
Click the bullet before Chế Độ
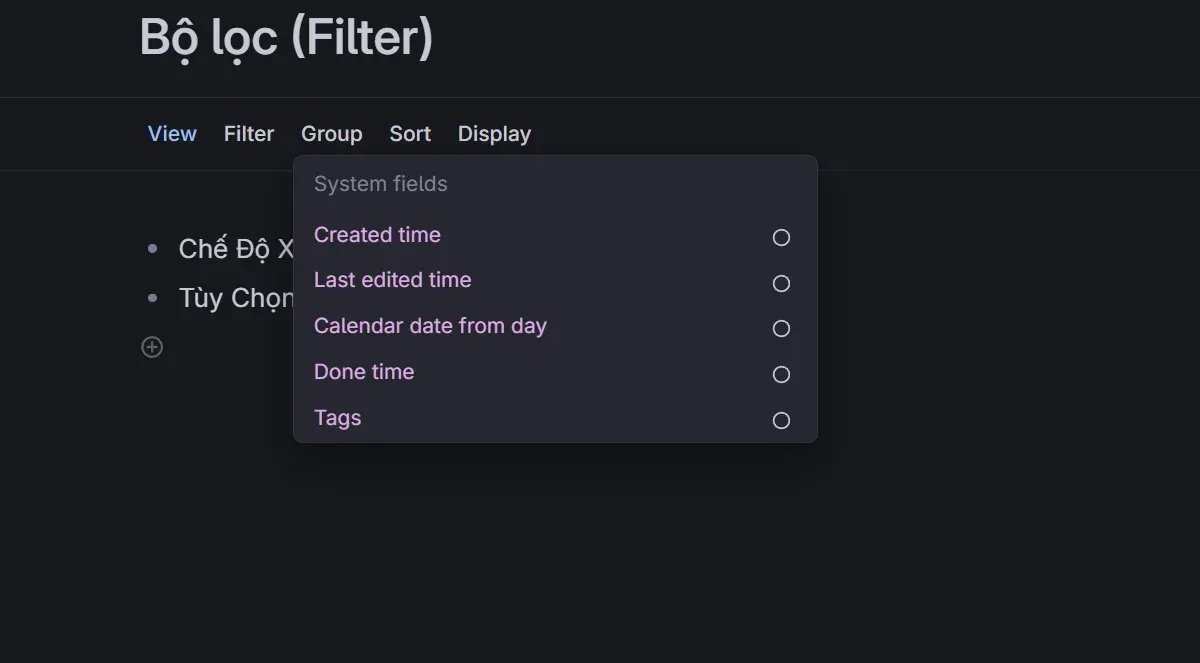(152, 248)
